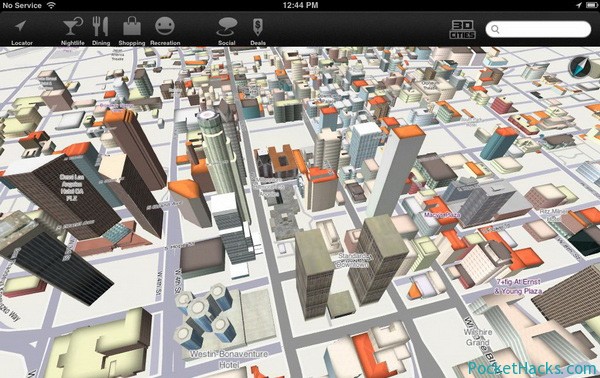Click the map search field
This screenshot has width=600, height=378.
click(538, 29)
